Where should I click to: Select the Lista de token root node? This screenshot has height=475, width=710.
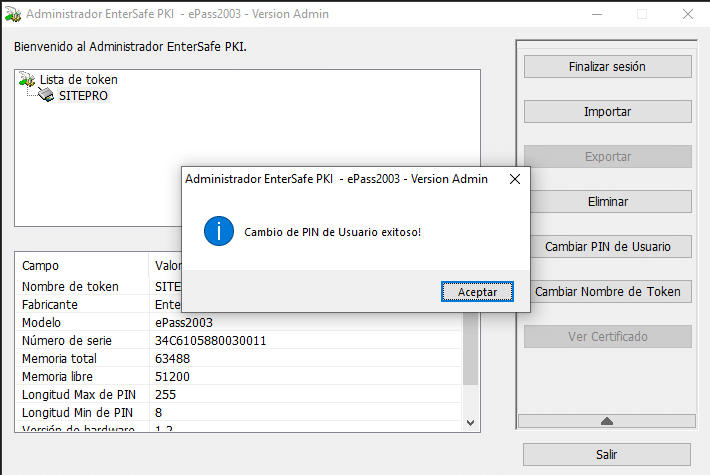point(79,80)
